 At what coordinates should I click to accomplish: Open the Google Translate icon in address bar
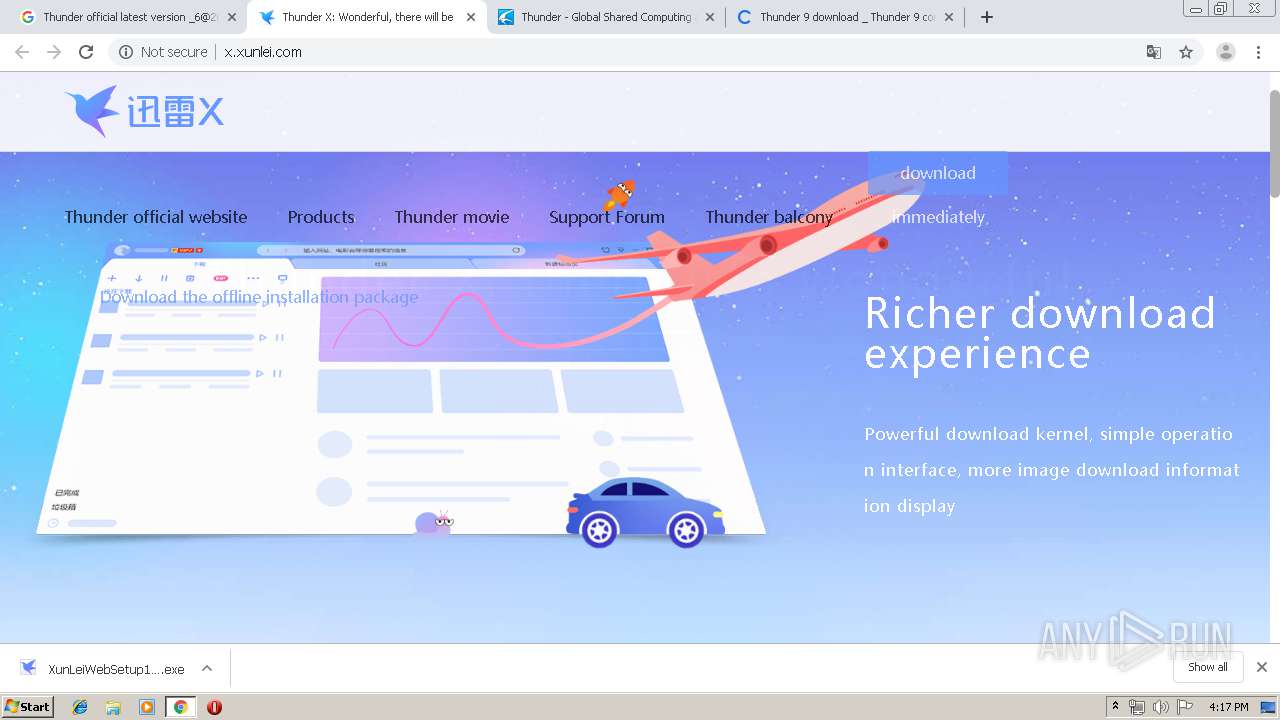[x=1153, y=52]
